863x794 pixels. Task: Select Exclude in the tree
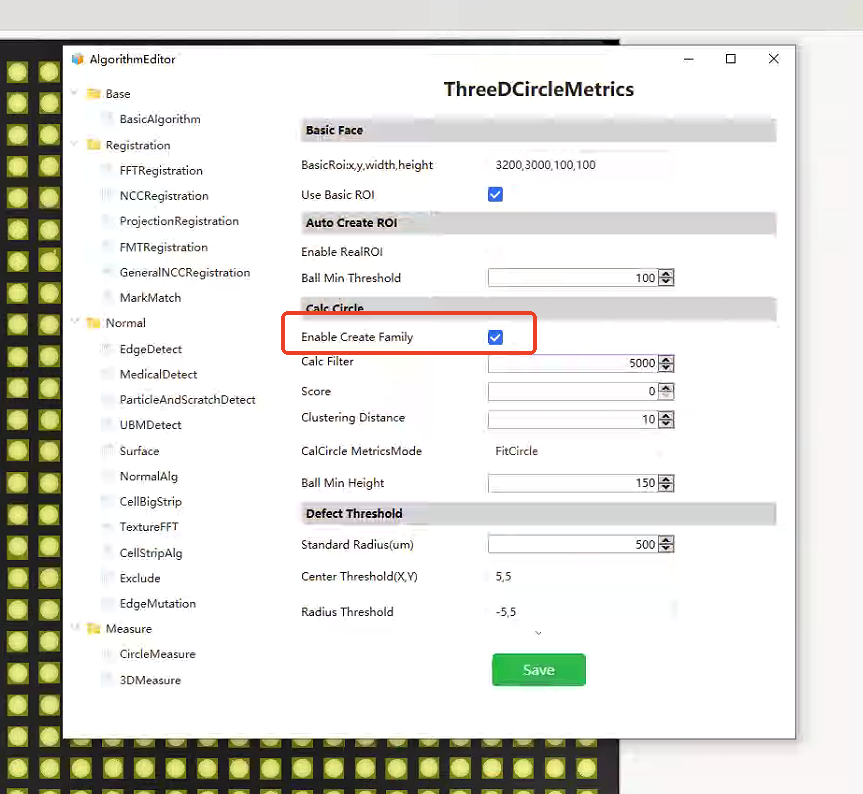pos(140,578)
